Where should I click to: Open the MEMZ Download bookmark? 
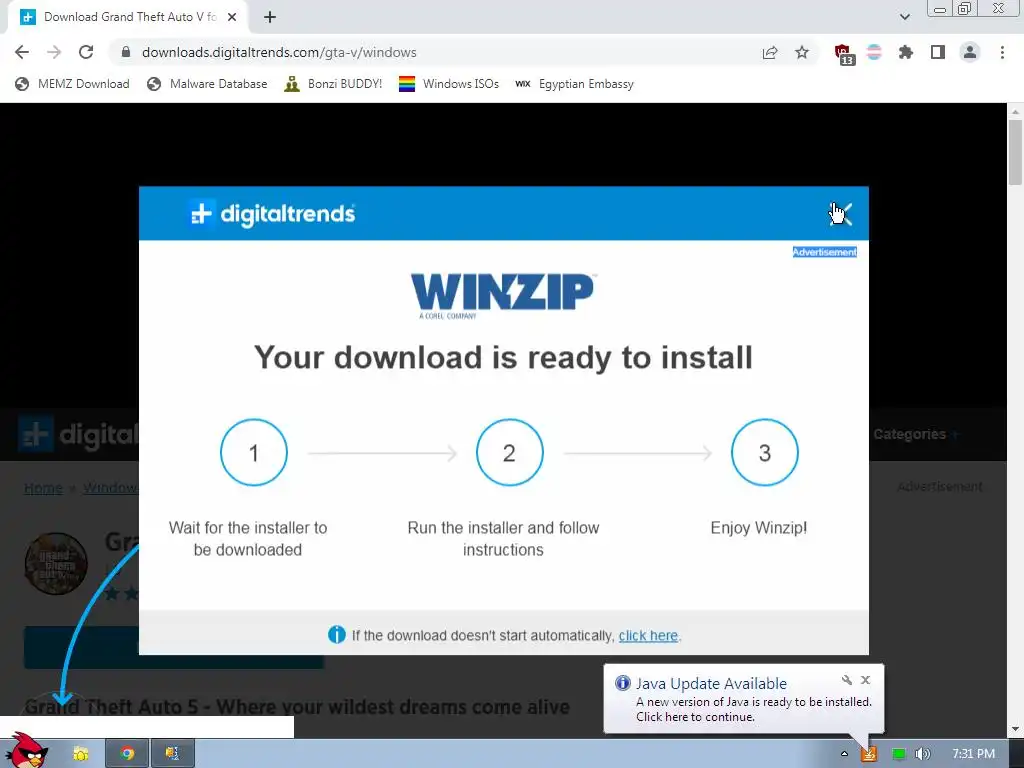pyautogui.click(x=72, y=84)
